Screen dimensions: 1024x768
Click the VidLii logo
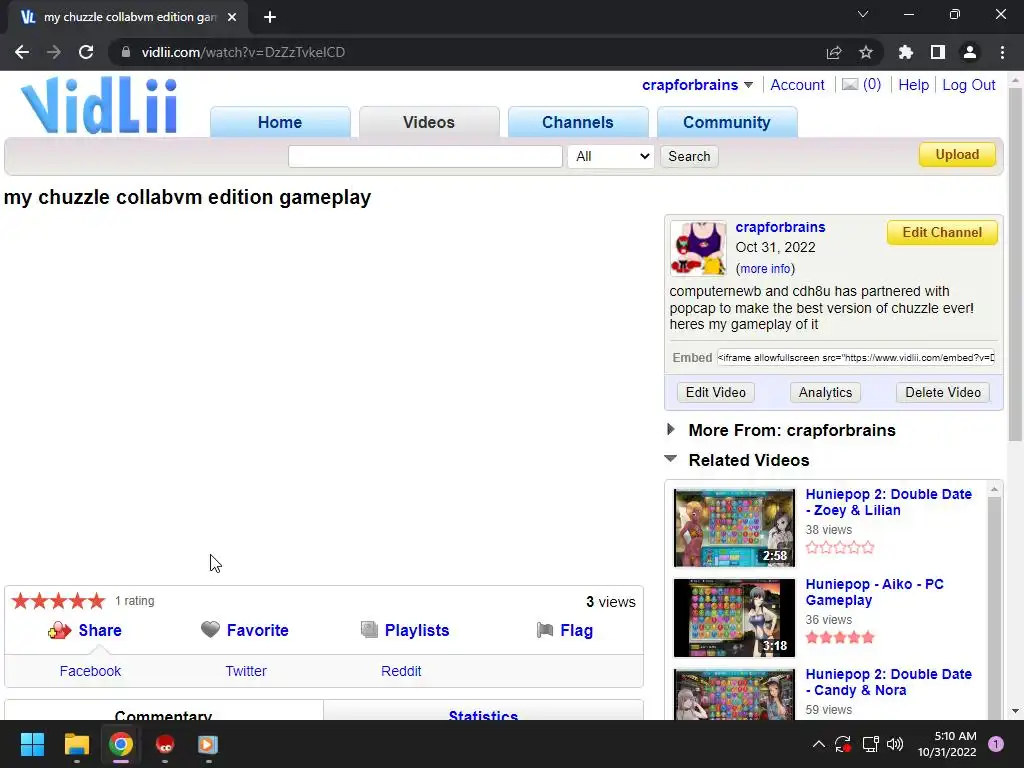pyautogui.click(x=99, y=105)
